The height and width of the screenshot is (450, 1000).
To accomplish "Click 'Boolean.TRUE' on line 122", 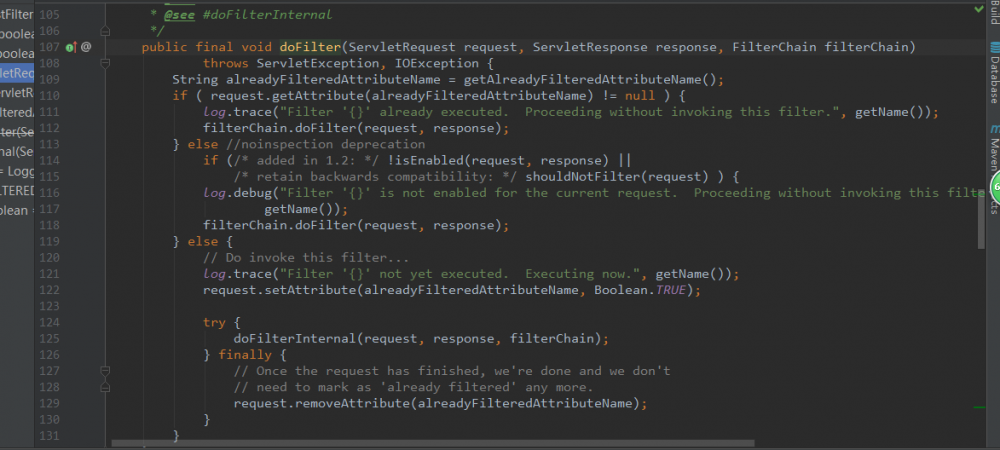I will 640,290.
